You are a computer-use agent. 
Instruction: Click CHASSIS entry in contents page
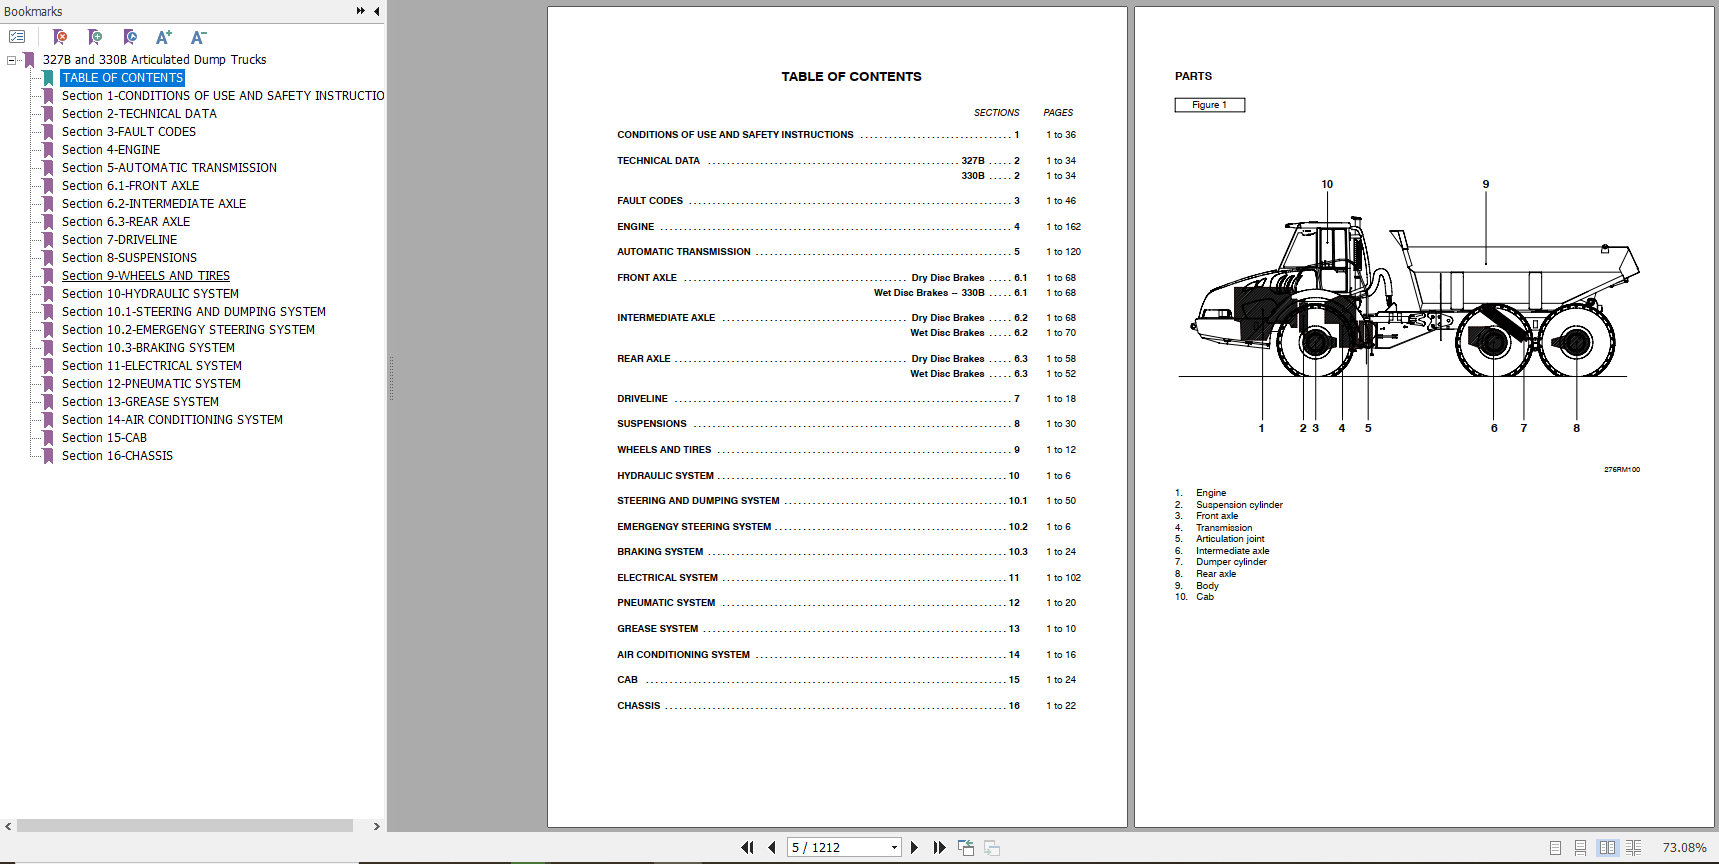click(x=639, y=706)
